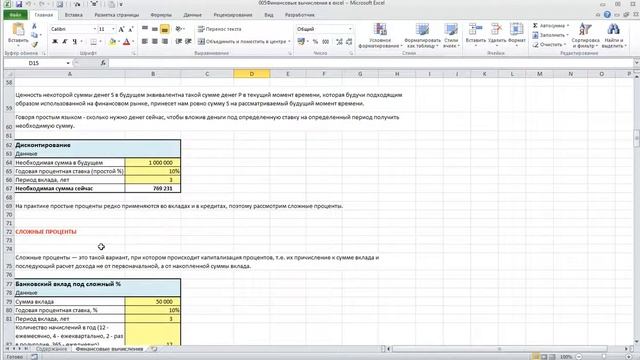
Task: Click the Insert Worksheet tab icon
Action: point(154,349)
